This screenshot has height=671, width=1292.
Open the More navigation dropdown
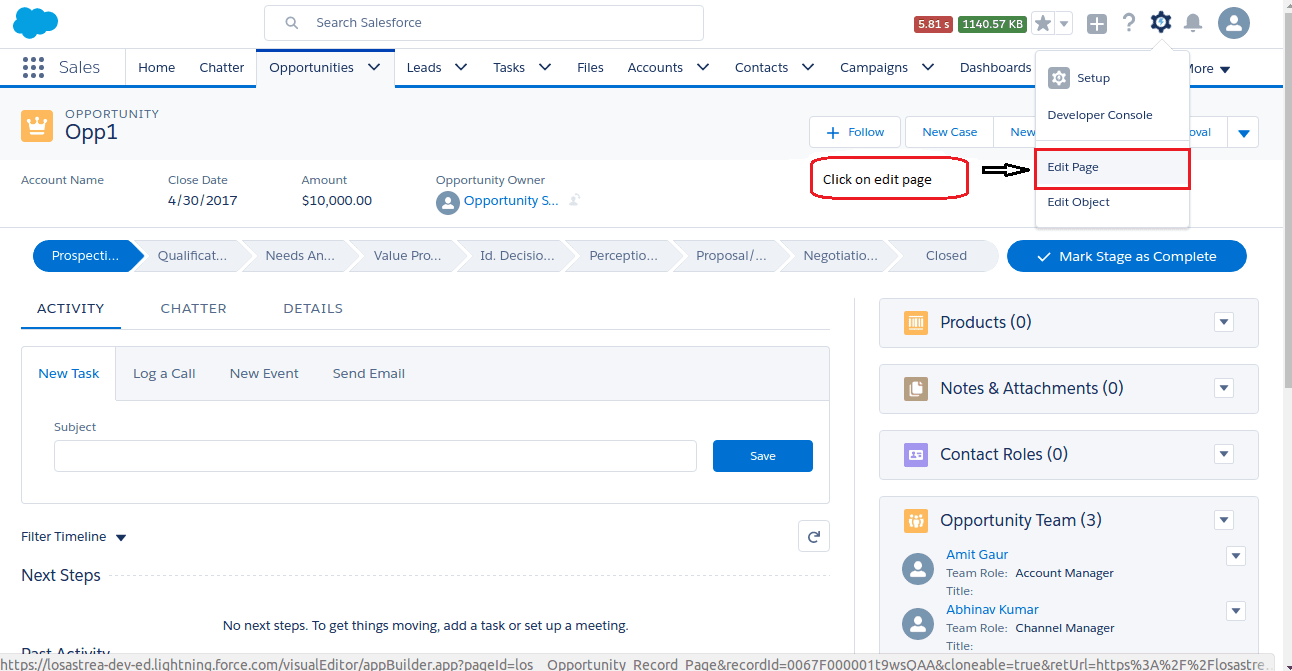1210,69
